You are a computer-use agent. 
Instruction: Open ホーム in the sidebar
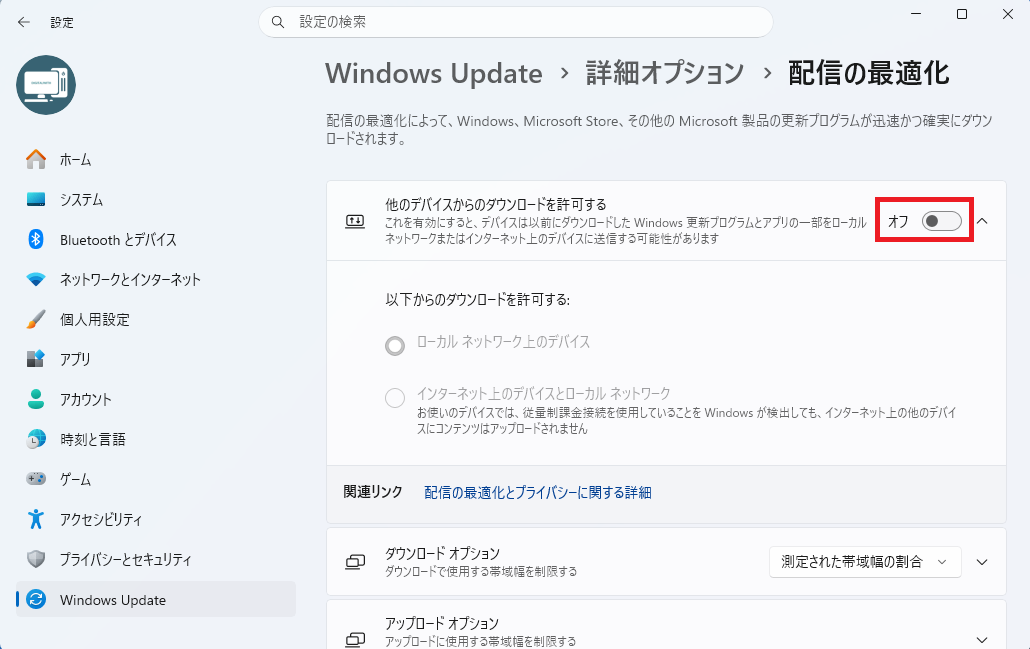coord(156,160)
